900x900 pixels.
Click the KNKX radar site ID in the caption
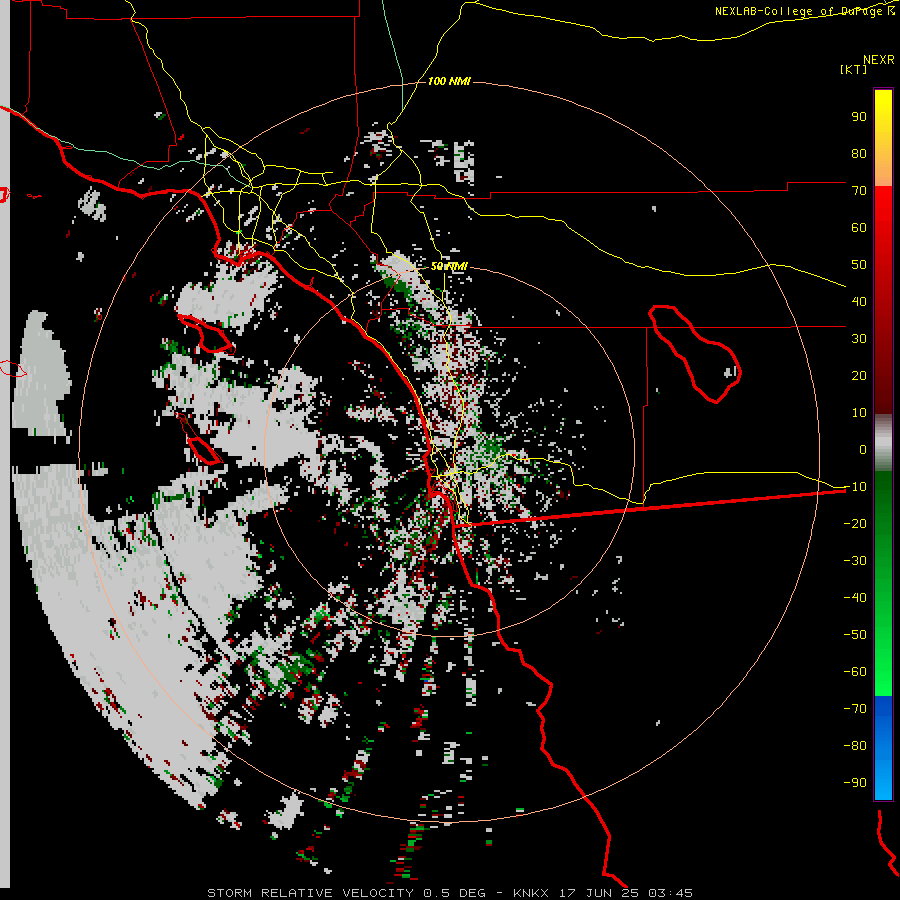[x=531, y=893]
